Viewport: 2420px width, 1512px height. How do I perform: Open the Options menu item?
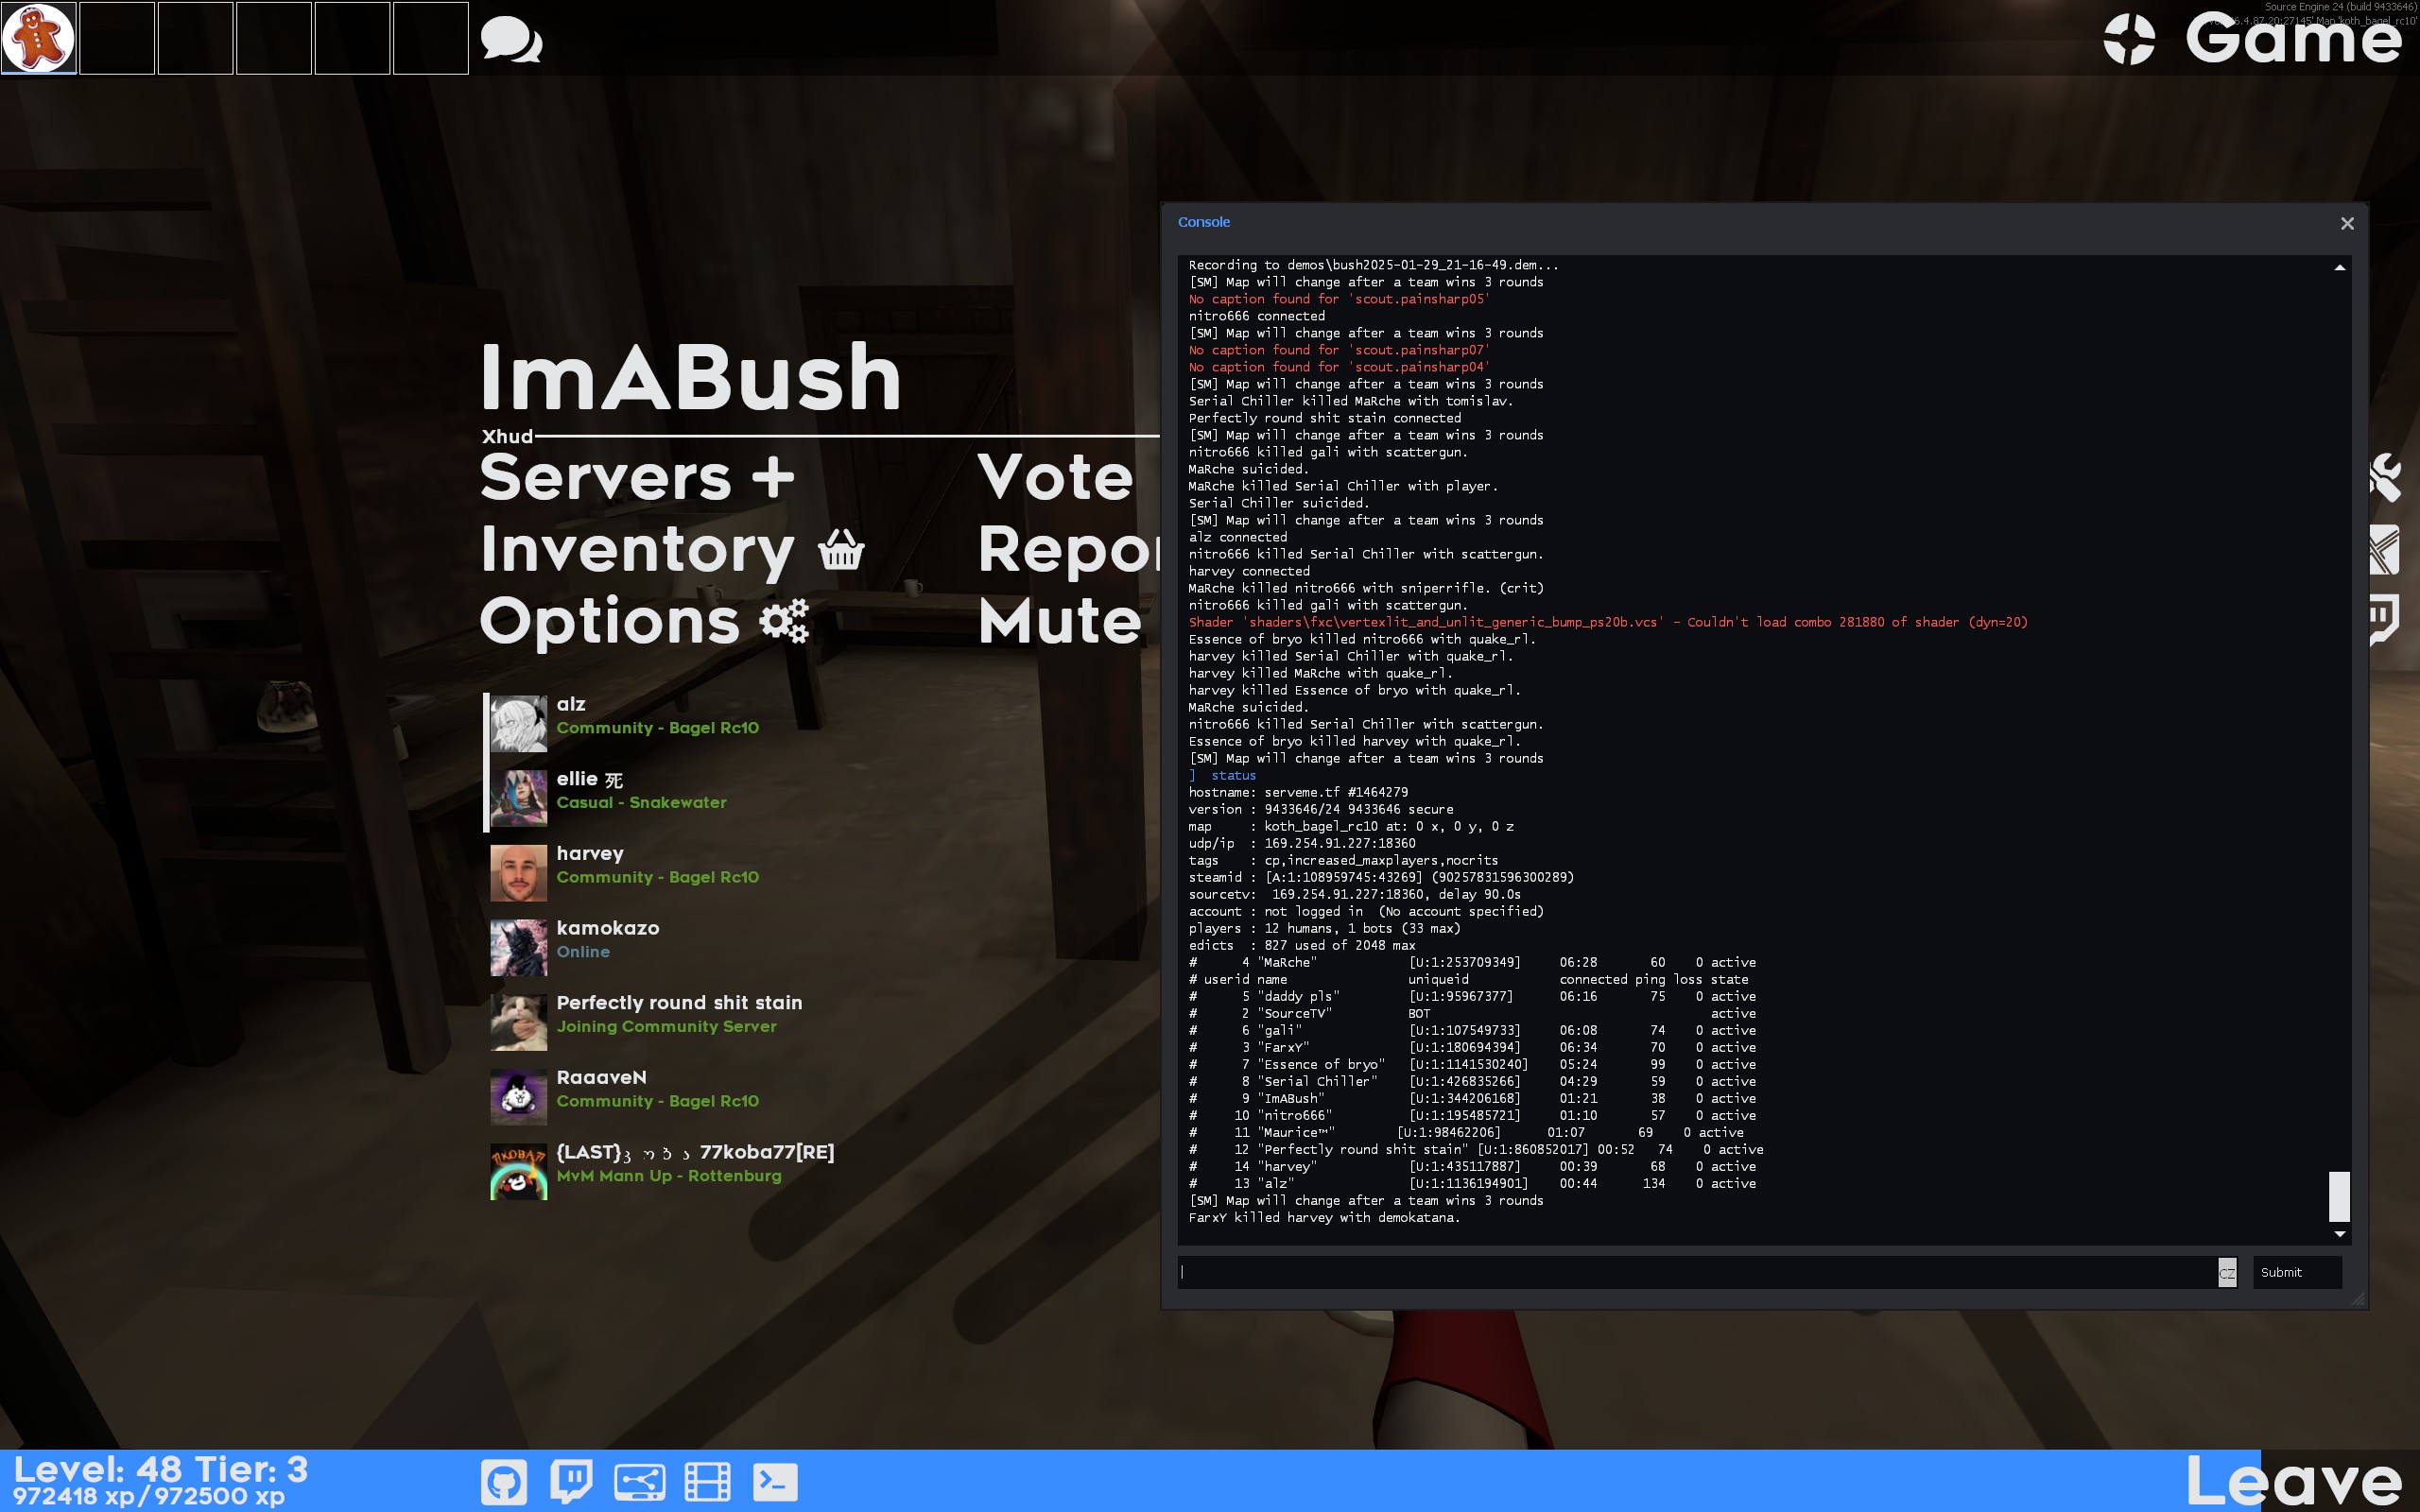[x=610, y=621]
